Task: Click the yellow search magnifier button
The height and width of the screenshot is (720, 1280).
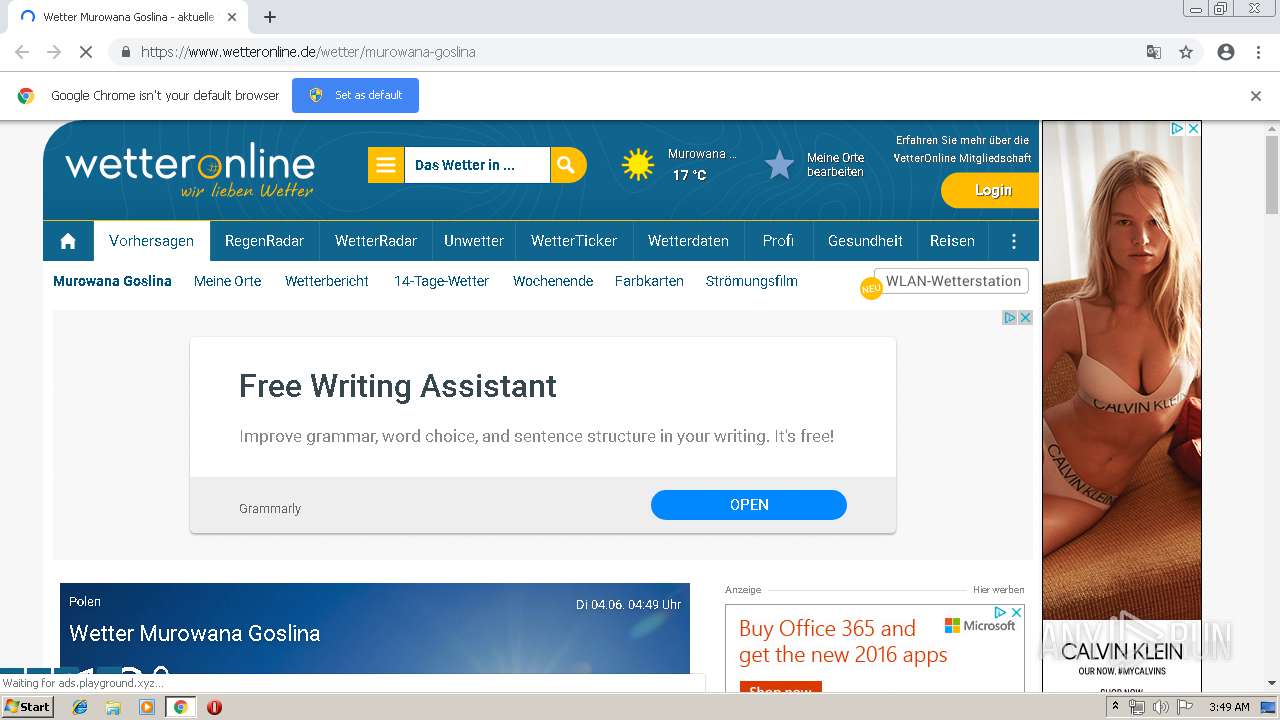Action: coord(567,165)
